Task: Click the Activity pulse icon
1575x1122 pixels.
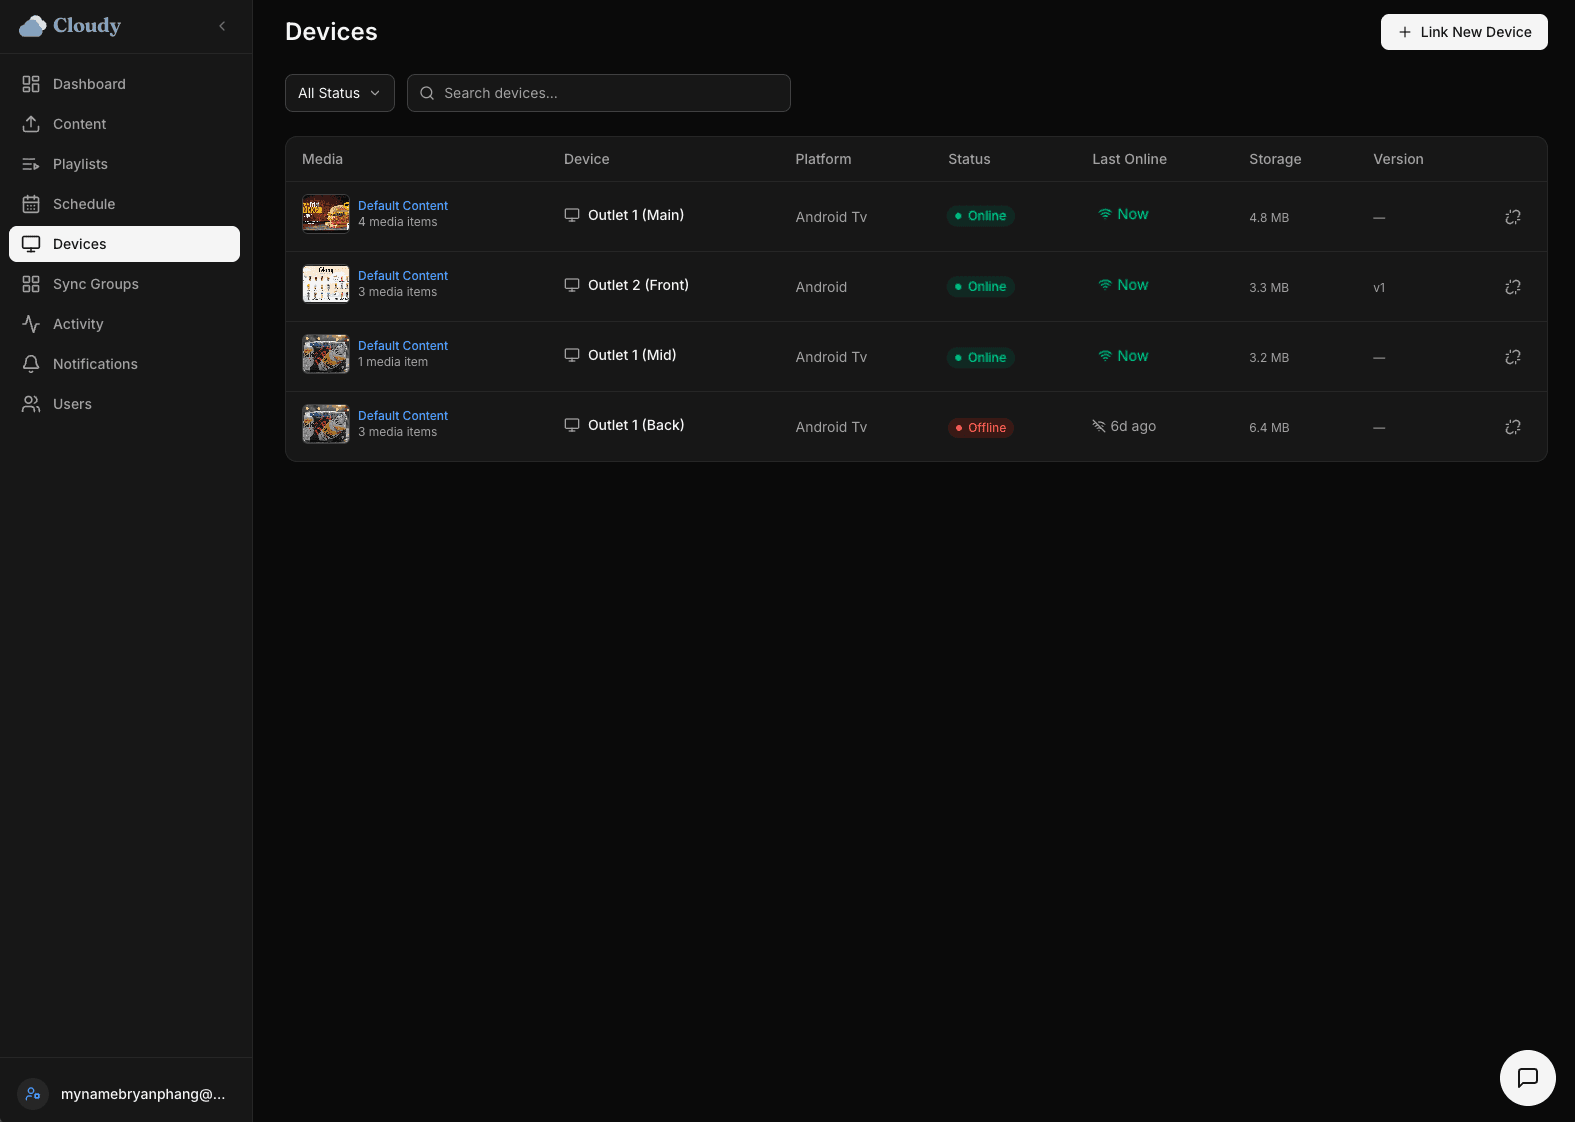Action: click(x=31, y=324)
